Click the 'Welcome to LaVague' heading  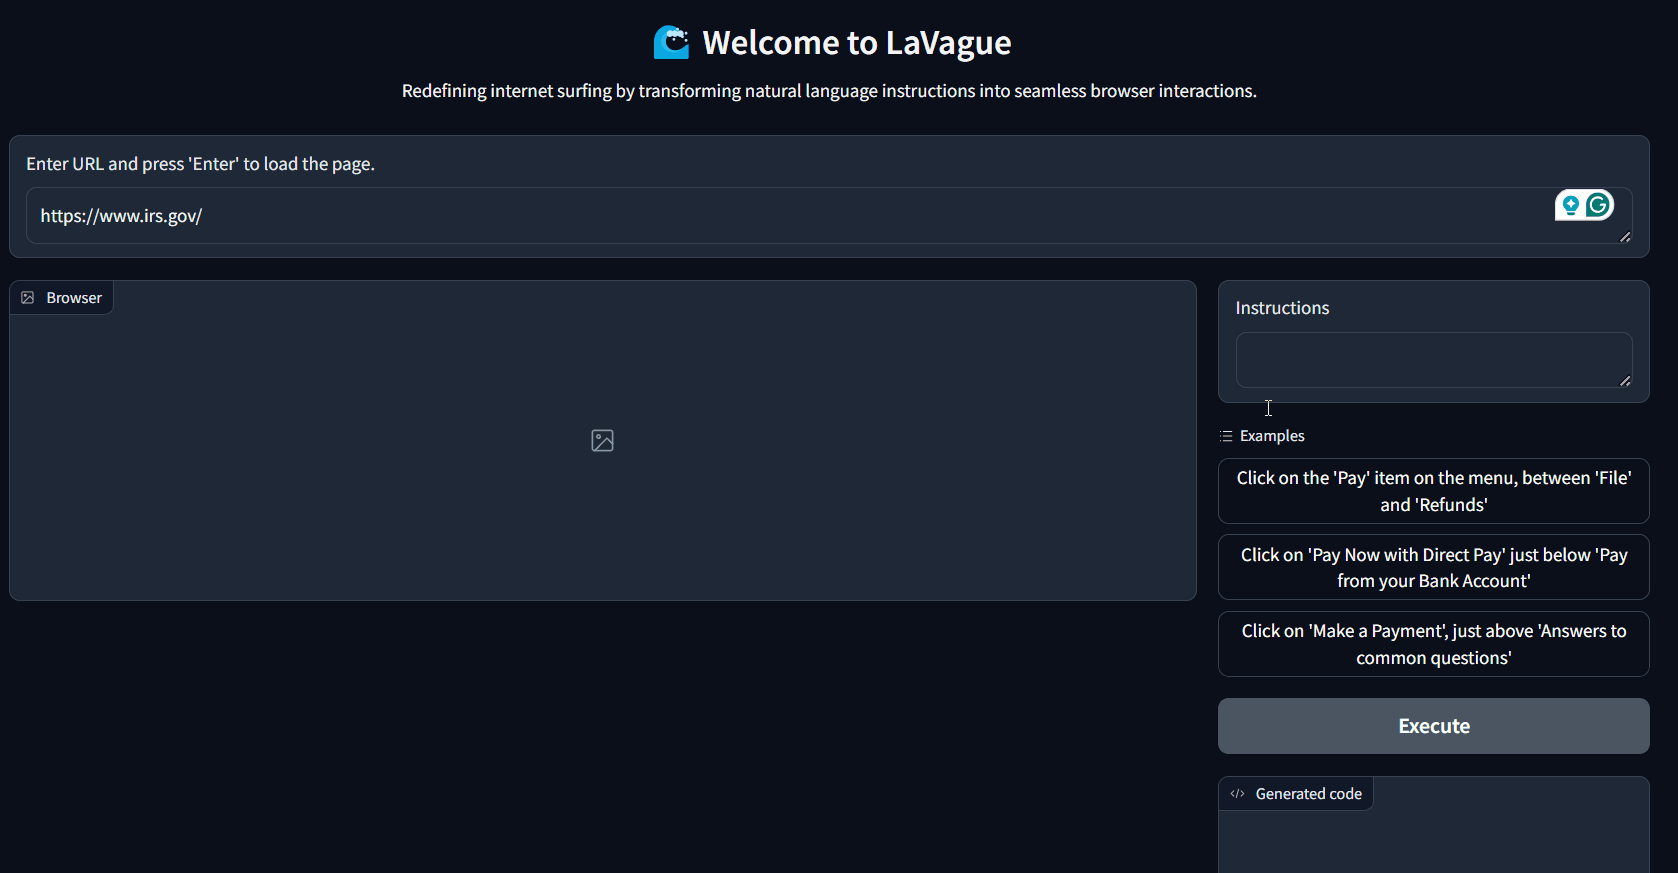(856, 43)
